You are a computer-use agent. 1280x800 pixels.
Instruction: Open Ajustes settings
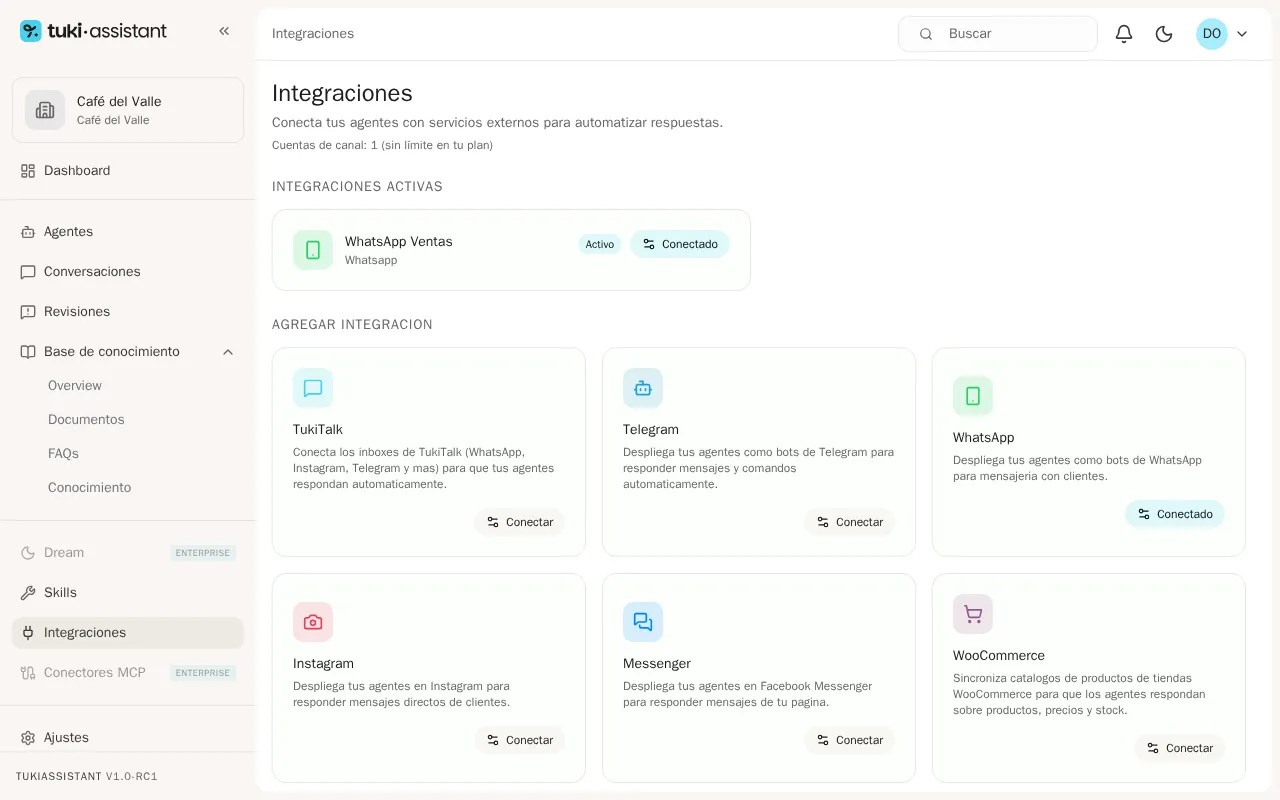pos(128,738)
